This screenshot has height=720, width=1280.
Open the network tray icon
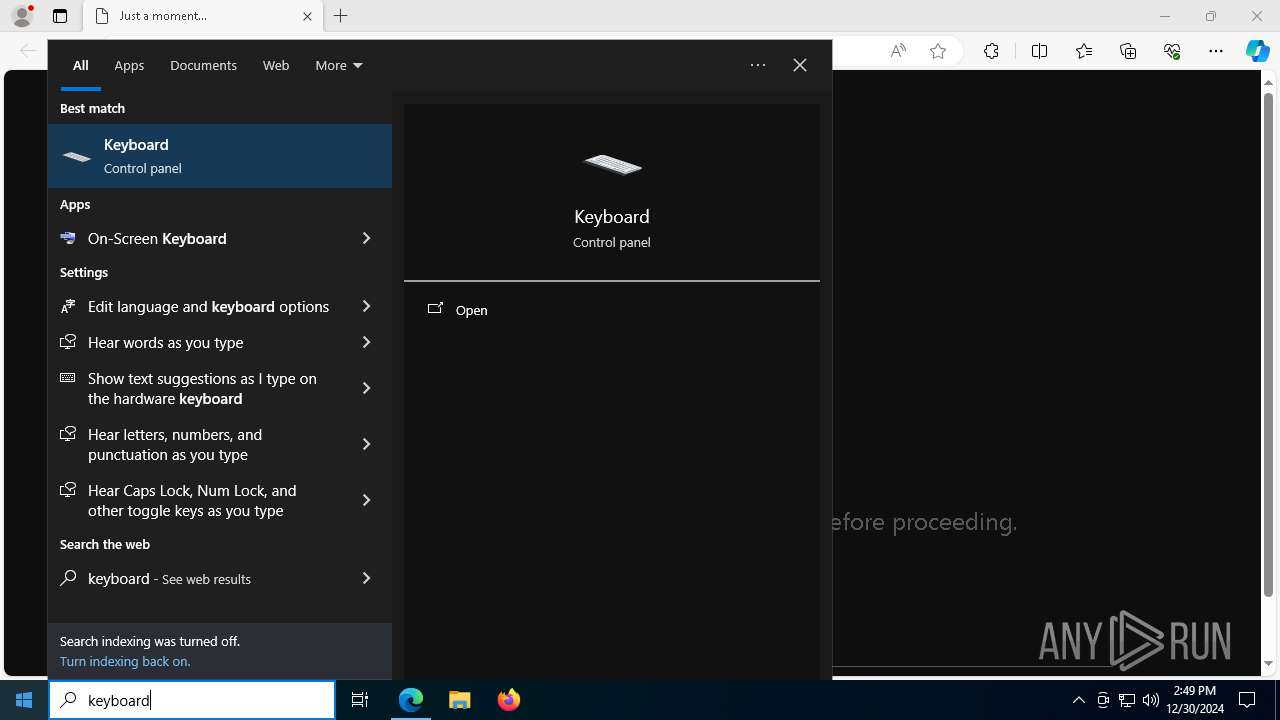[x=1127, y=700]
